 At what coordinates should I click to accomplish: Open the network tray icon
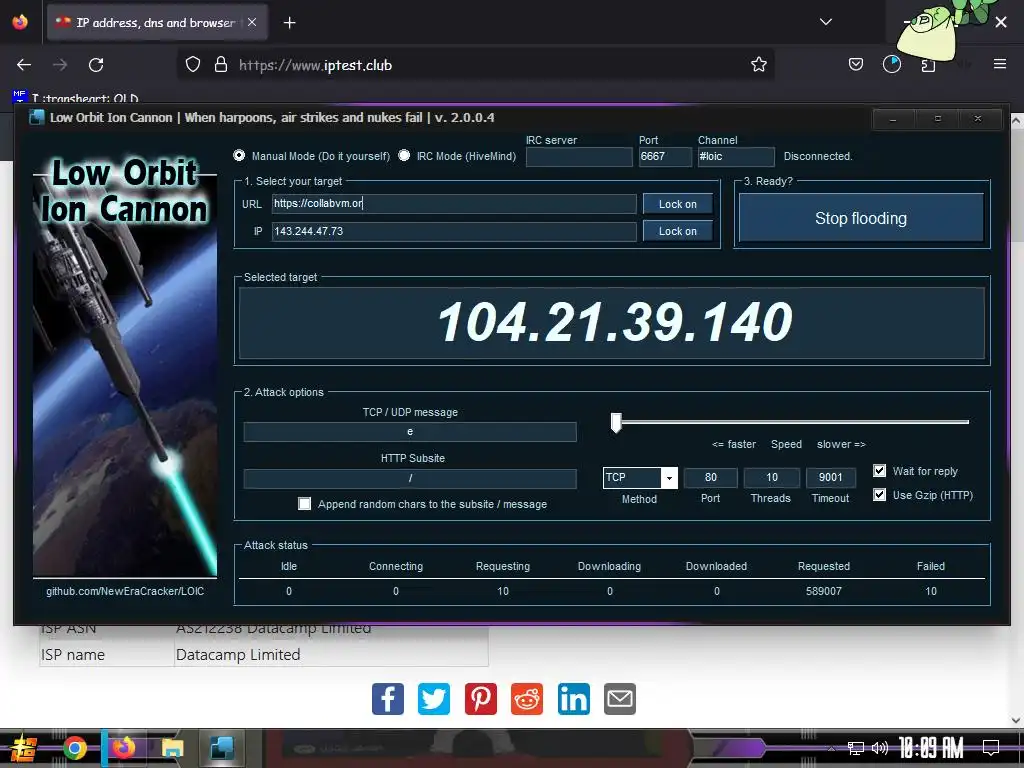856,748
